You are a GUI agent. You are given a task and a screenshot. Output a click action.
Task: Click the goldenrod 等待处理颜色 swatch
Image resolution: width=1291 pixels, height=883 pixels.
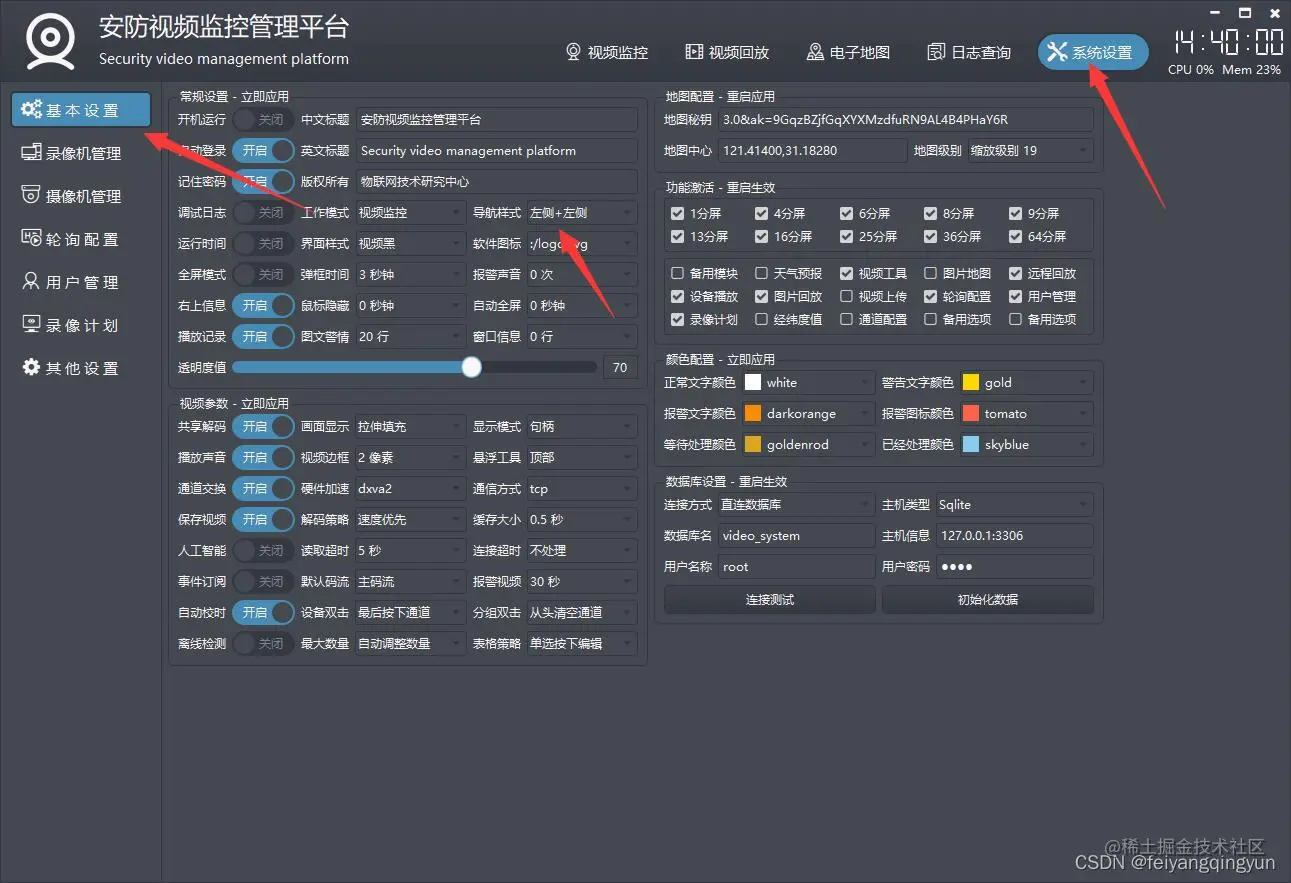(752, 444)
